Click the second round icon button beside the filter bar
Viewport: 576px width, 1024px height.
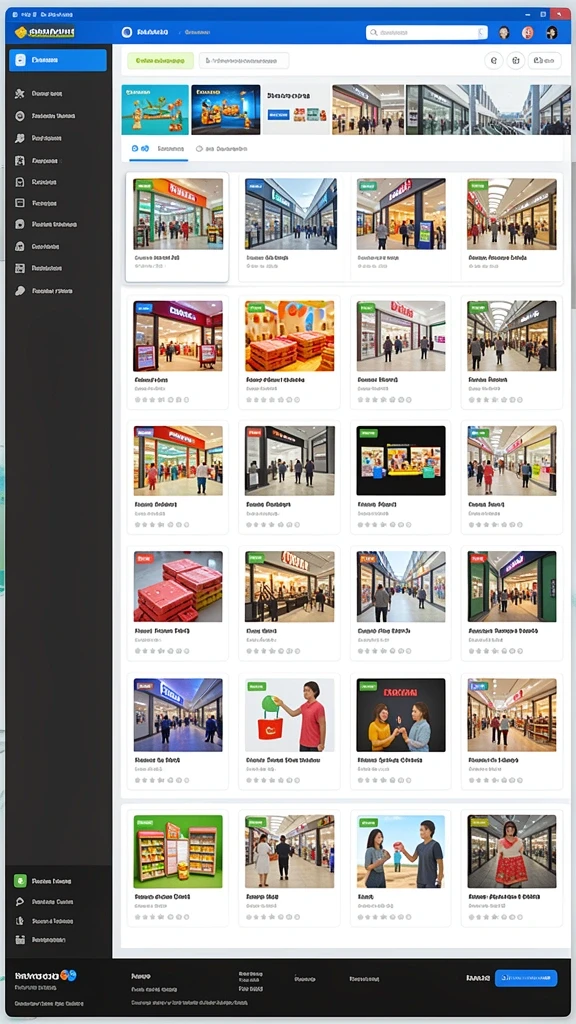pos(515,61)
